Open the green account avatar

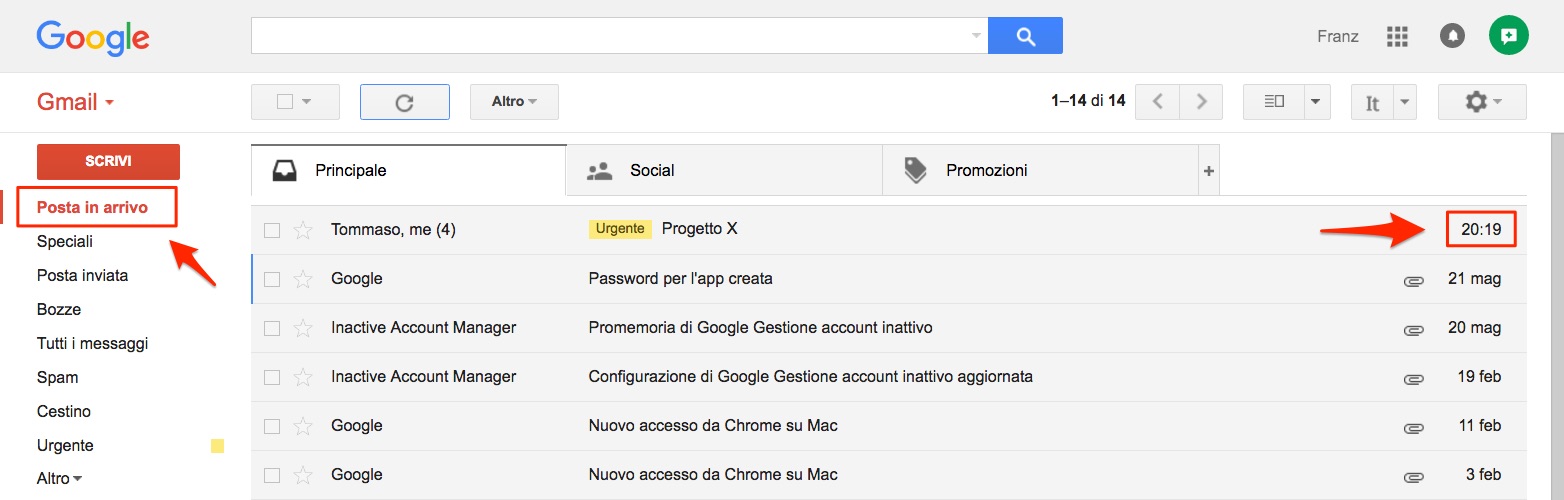(x=1508, y=36)
